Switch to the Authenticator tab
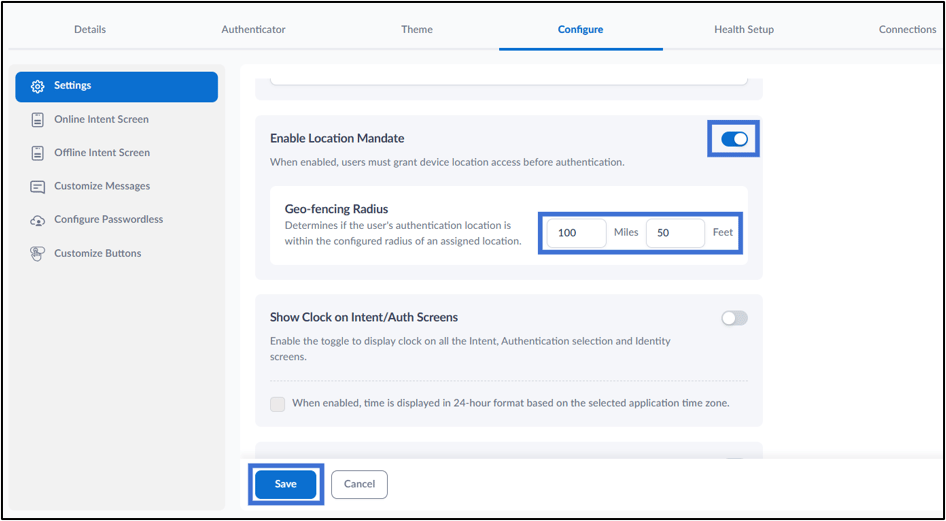Image resolution: width=946 pixels, height=521 pixels. (x=253, y=29)
